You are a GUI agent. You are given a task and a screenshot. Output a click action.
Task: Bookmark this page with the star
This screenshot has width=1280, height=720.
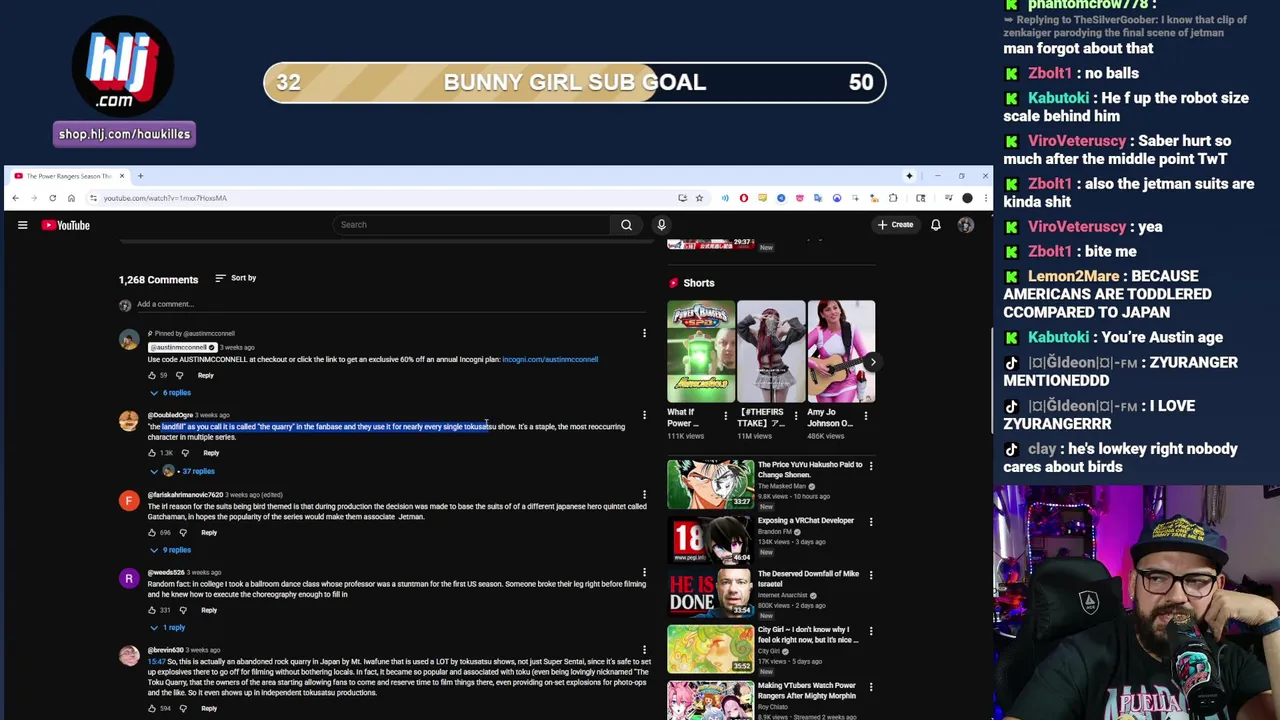pos(699,198)
